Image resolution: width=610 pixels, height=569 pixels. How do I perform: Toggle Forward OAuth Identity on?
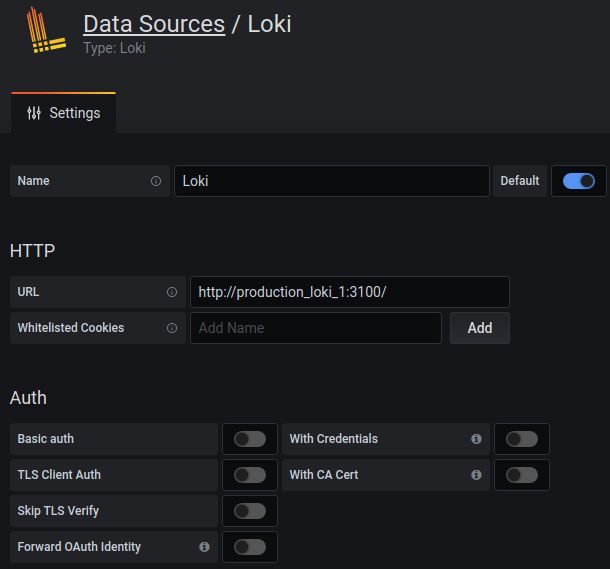tap(250, 546)
